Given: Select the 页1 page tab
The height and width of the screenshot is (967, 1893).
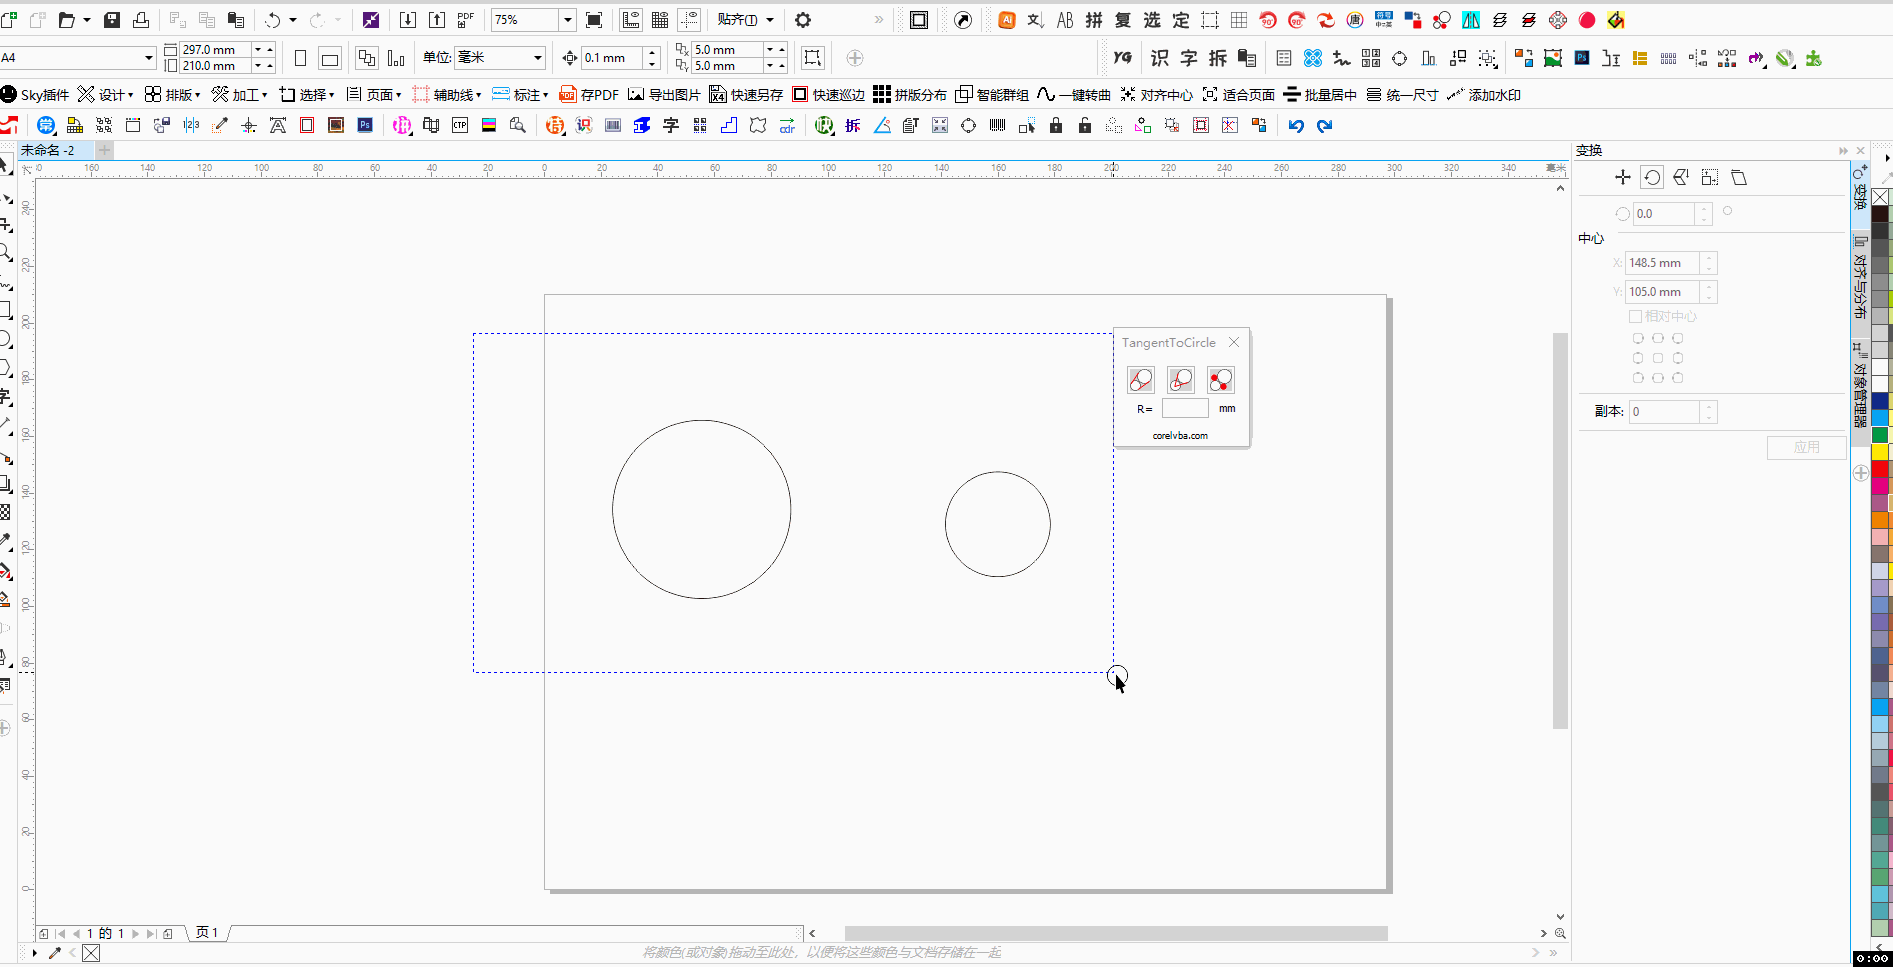Looking at the screenshot, I should tap(207, 932).
